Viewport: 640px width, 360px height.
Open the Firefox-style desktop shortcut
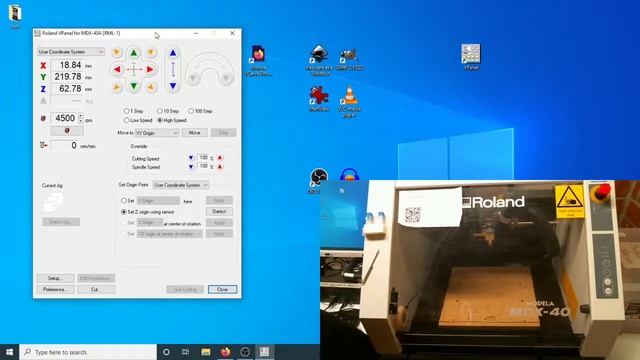(x=258, y=60)
